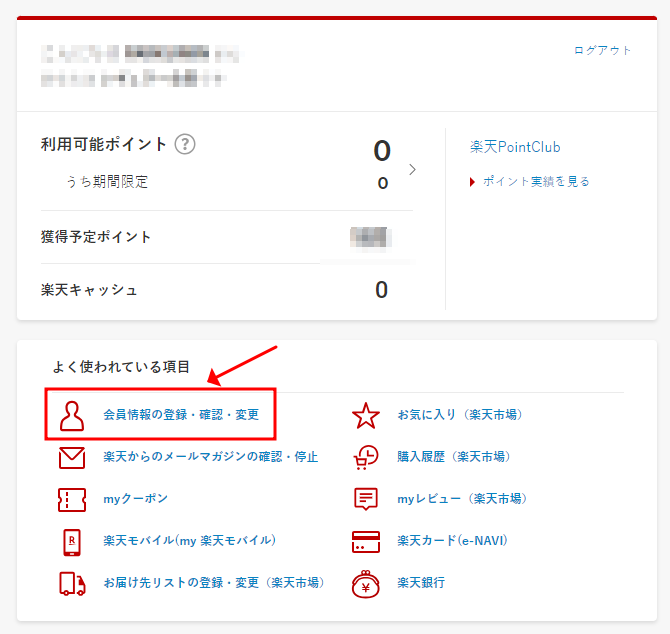Click the review speech bubble icon
670x634 pixels.
(366, 499)
